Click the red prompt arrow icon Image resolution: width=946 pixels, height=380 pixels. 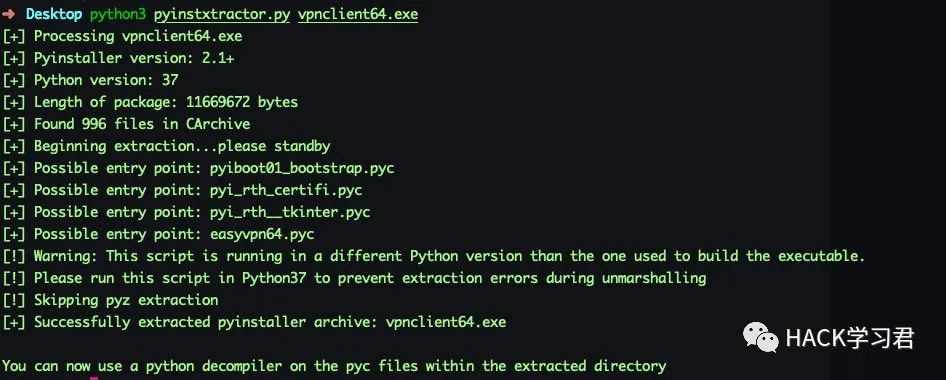(x=8, y=13)
